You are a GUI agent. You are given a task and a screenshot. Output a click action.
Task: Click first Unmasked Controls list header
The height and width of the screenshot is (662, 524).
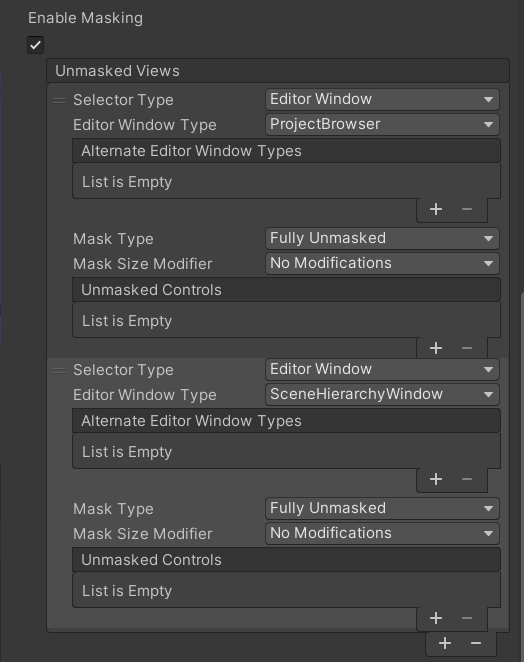(286, 290)
